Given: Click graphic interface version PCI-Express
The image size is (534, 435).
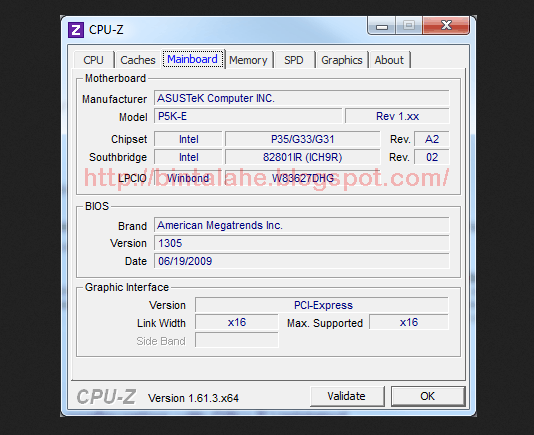Looking at the screenshot, I should pos(322,305).
